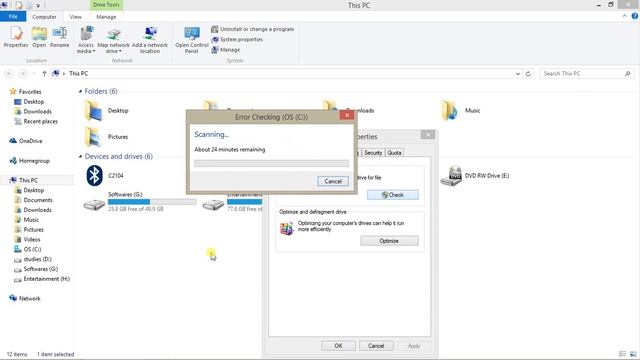Click the scanning progress bar
Image resolution: width=640 pixels, height=360 pixels.
pos(271,163)
